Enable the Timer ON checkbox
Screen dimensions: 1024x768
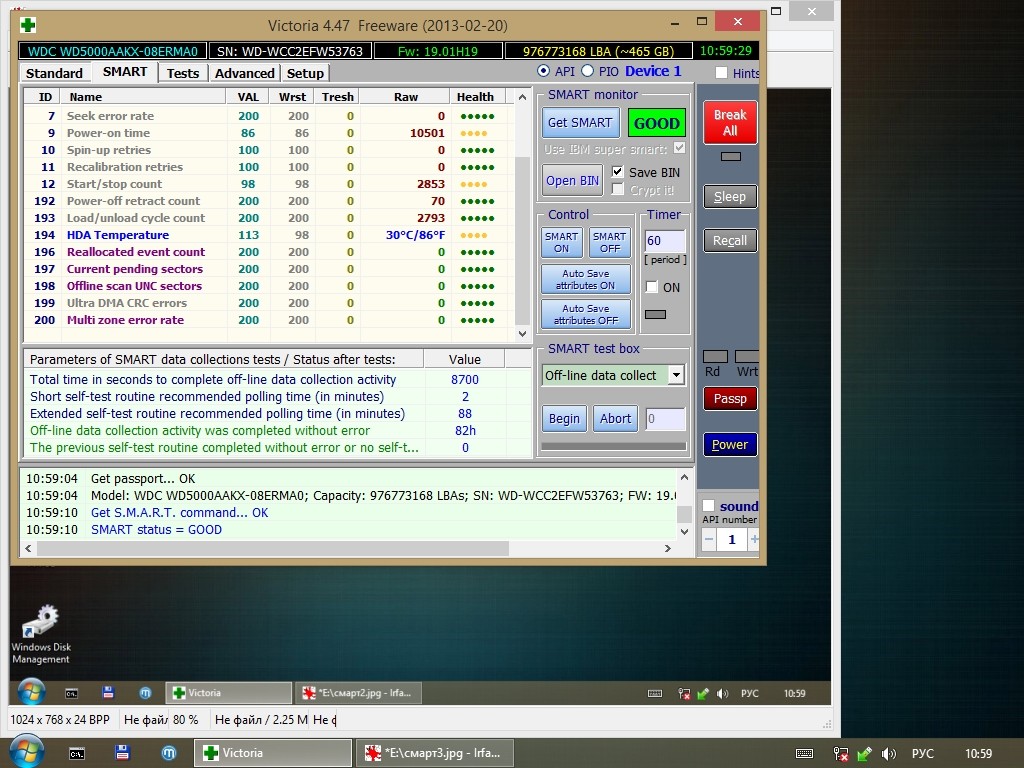[651, 287]
